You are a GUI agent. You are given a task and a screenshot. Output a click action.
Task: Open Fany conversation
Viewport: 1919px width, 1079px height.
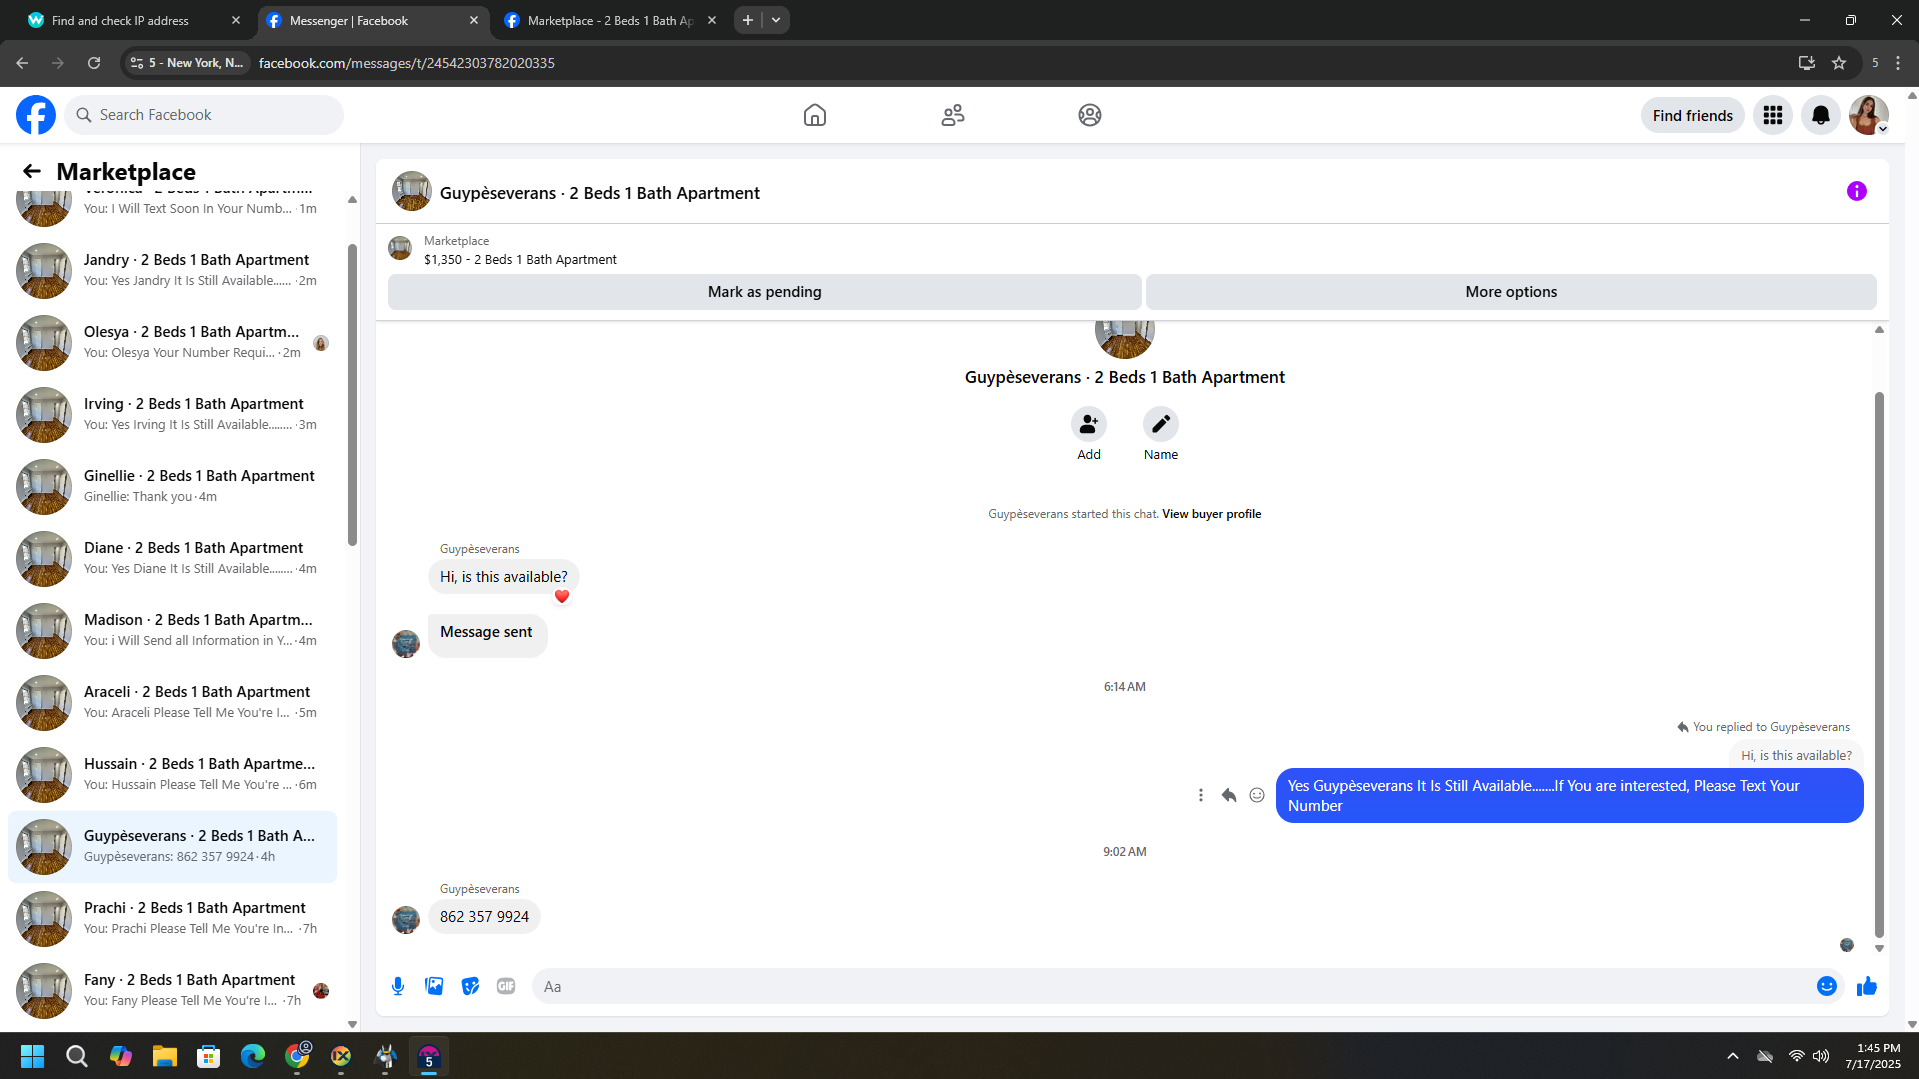(172, 990)
